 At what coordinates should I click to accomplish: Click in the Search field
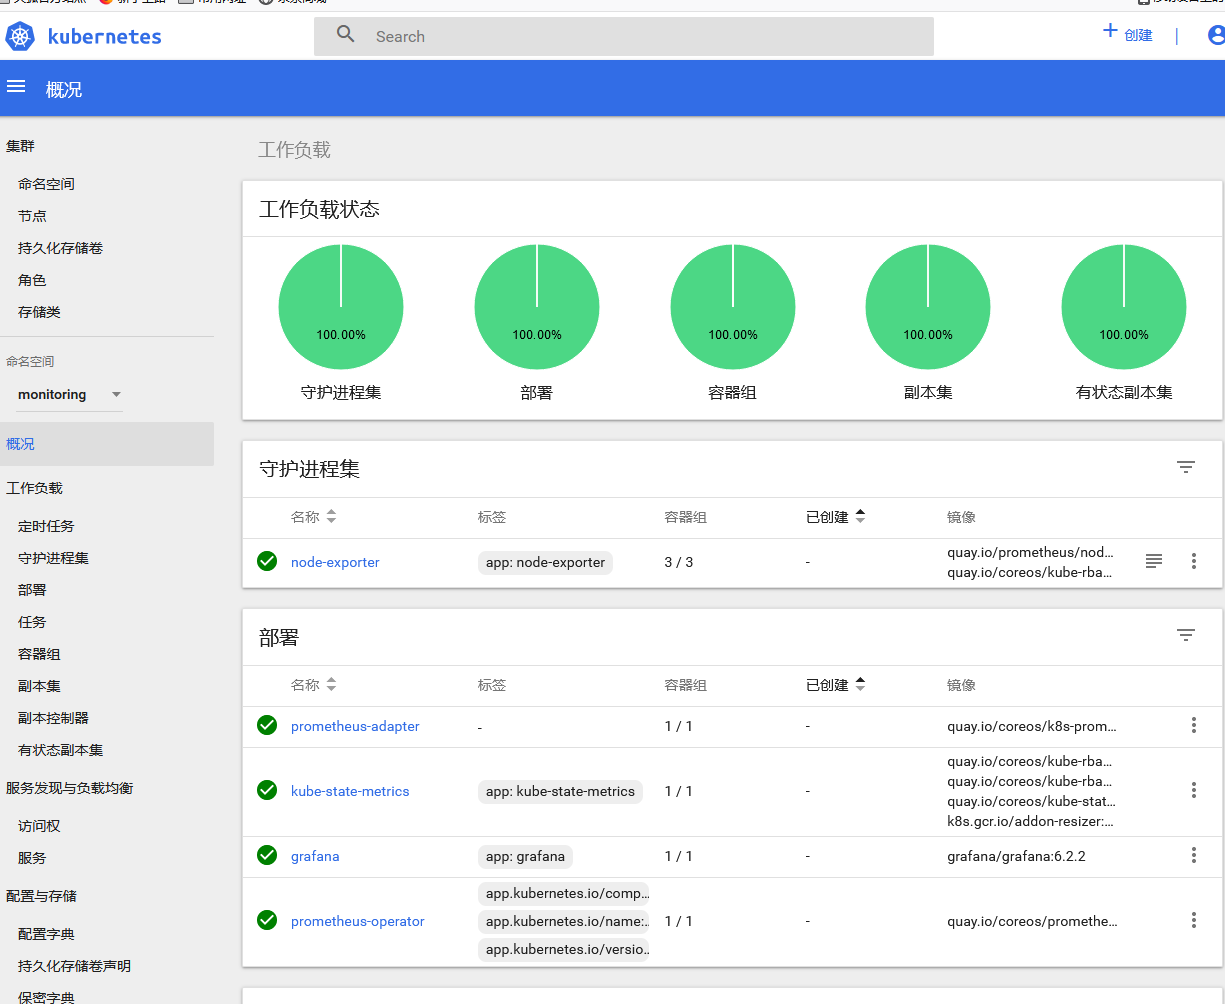624,36
